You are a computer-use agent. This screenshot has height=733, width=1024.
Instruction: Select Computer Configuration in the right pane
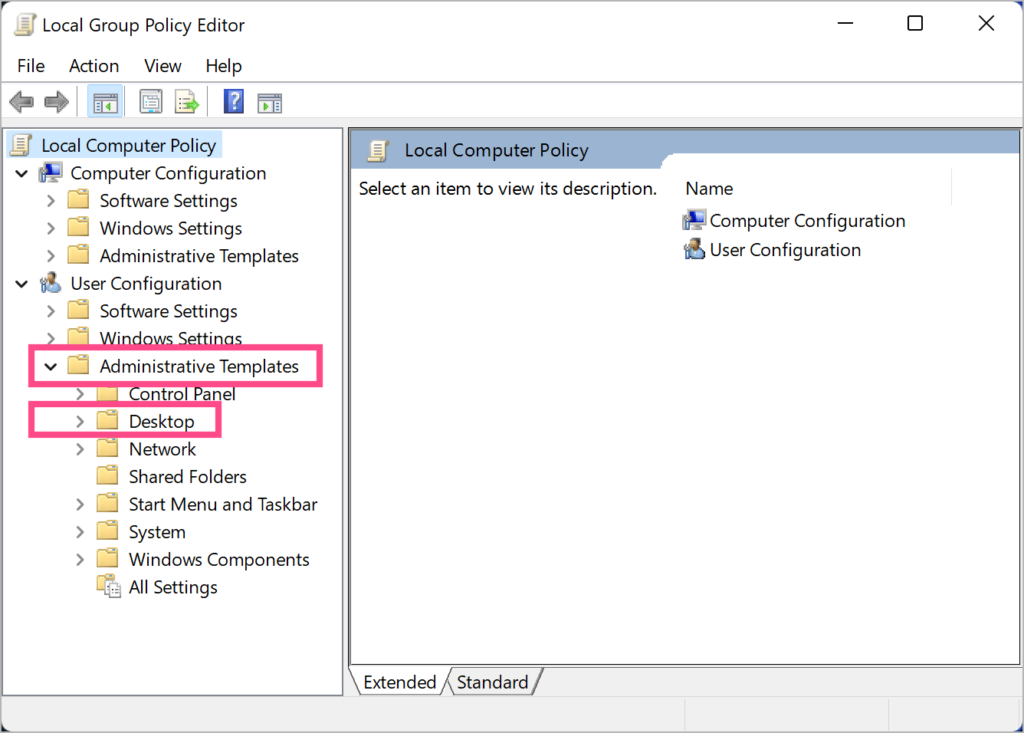(x=805, y=220)
